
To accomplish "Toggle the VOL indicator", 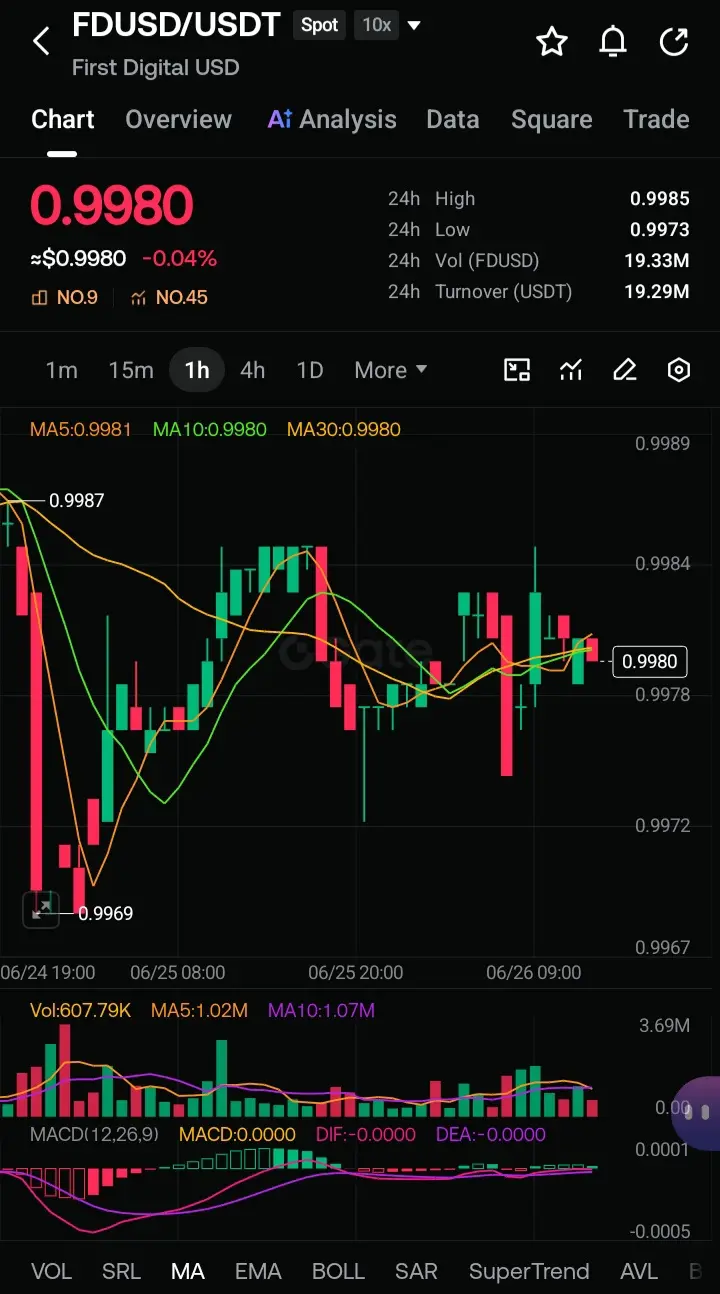I will tap(52, 1271).
